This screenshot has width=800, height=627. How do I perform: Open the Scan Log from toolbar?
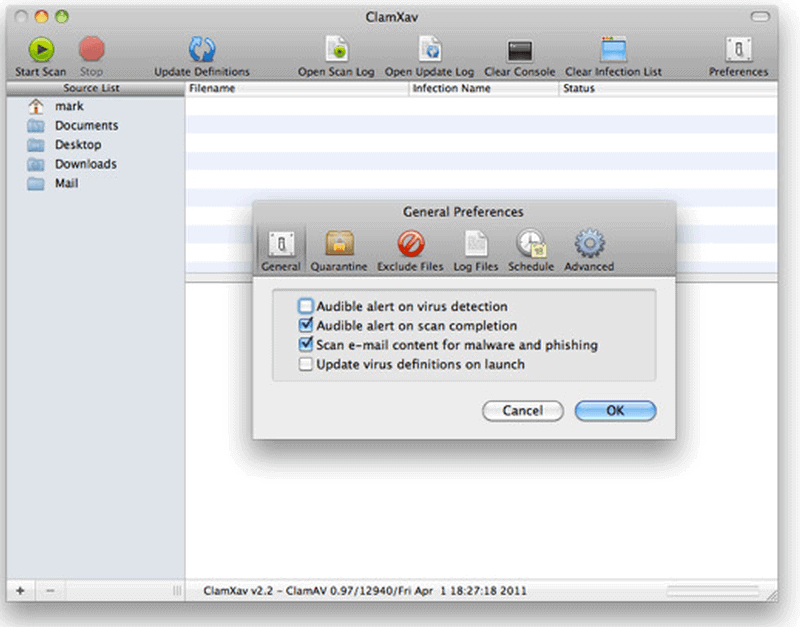point(337,50)
